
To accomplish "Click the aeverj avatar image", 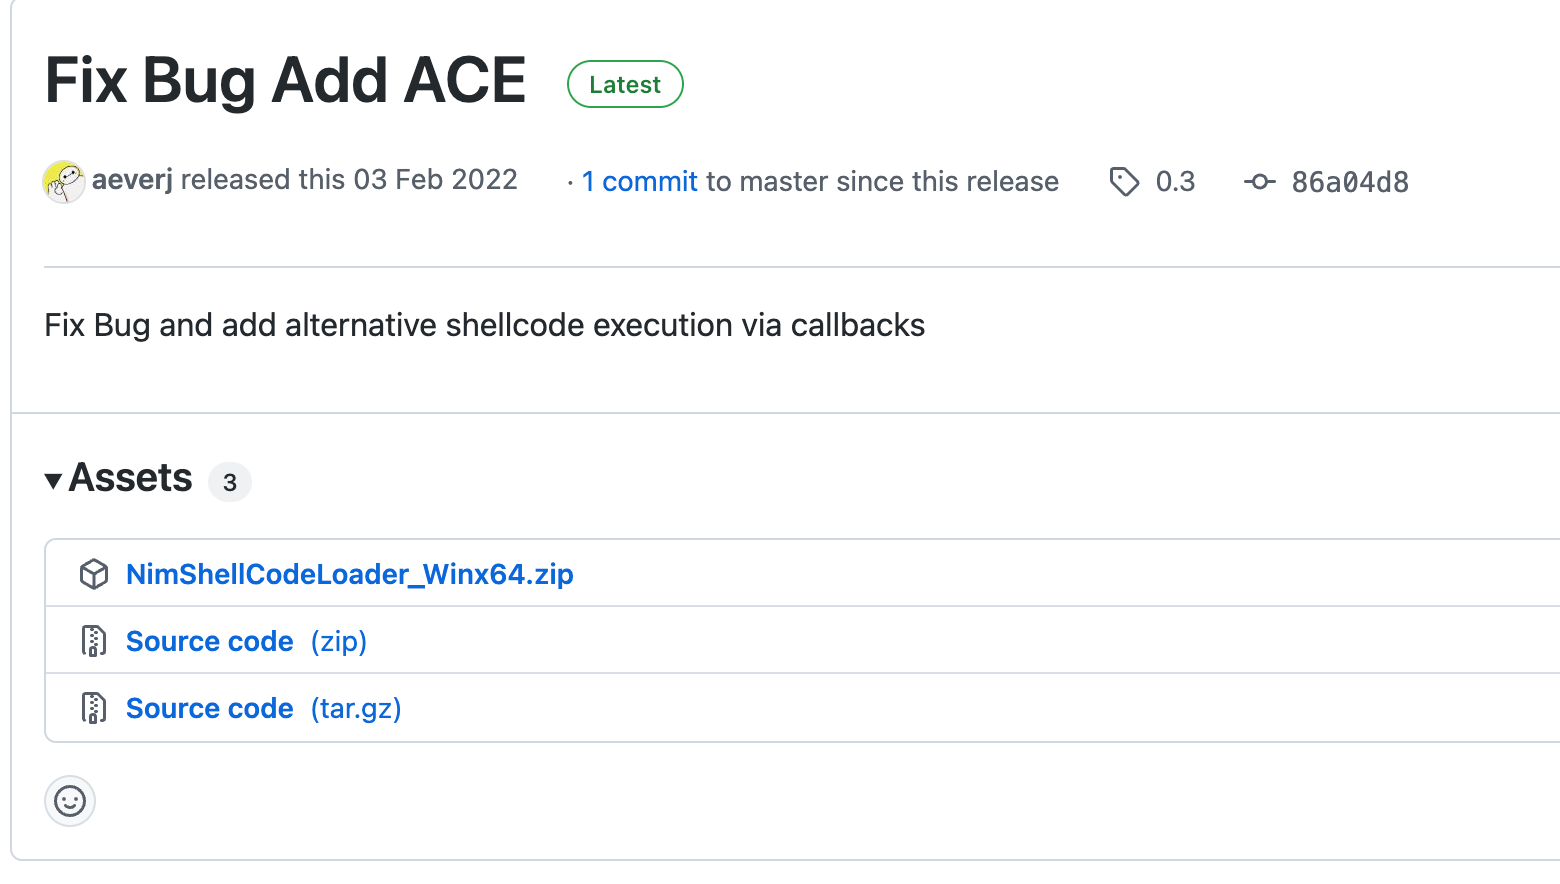I will 64,182.
